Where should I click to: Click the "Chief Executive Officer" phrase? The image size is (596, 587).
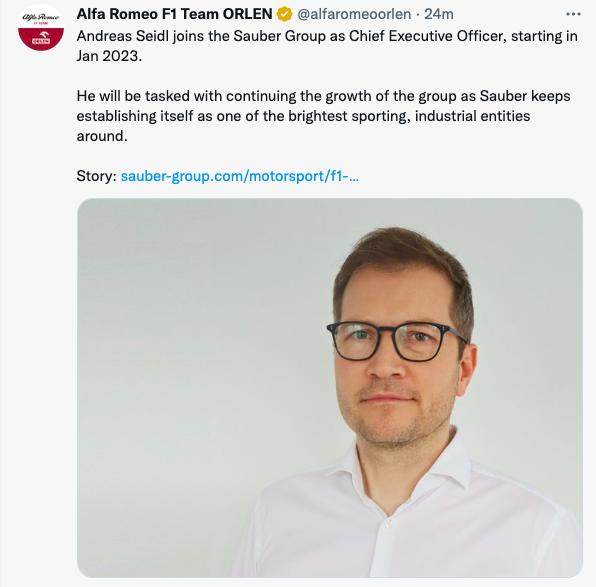[x=428, y=36]
